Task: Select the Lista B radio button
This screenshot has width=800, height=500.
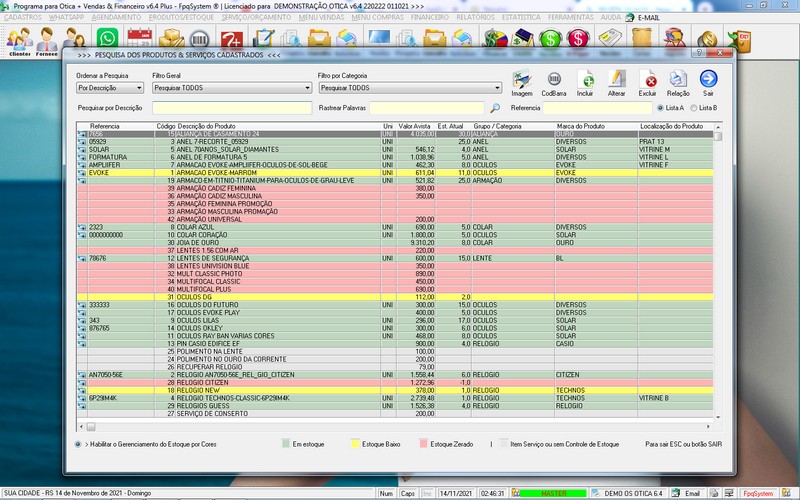Action: (694, 107)
